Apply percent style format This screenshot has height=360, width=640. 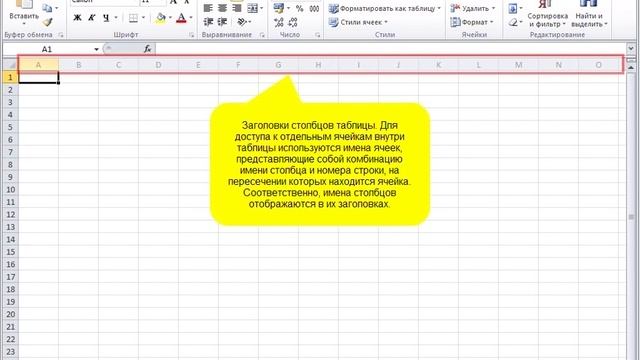pos(300,8)
